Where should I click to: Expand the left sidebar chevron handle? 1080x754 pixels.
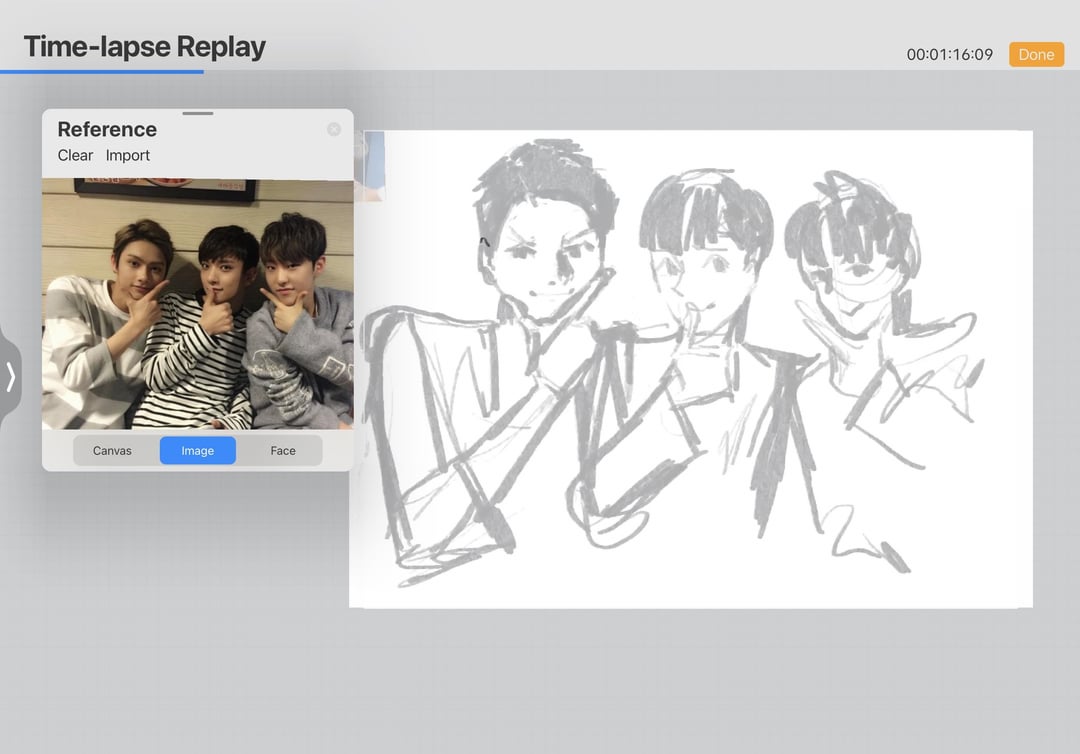pos(10,377)
